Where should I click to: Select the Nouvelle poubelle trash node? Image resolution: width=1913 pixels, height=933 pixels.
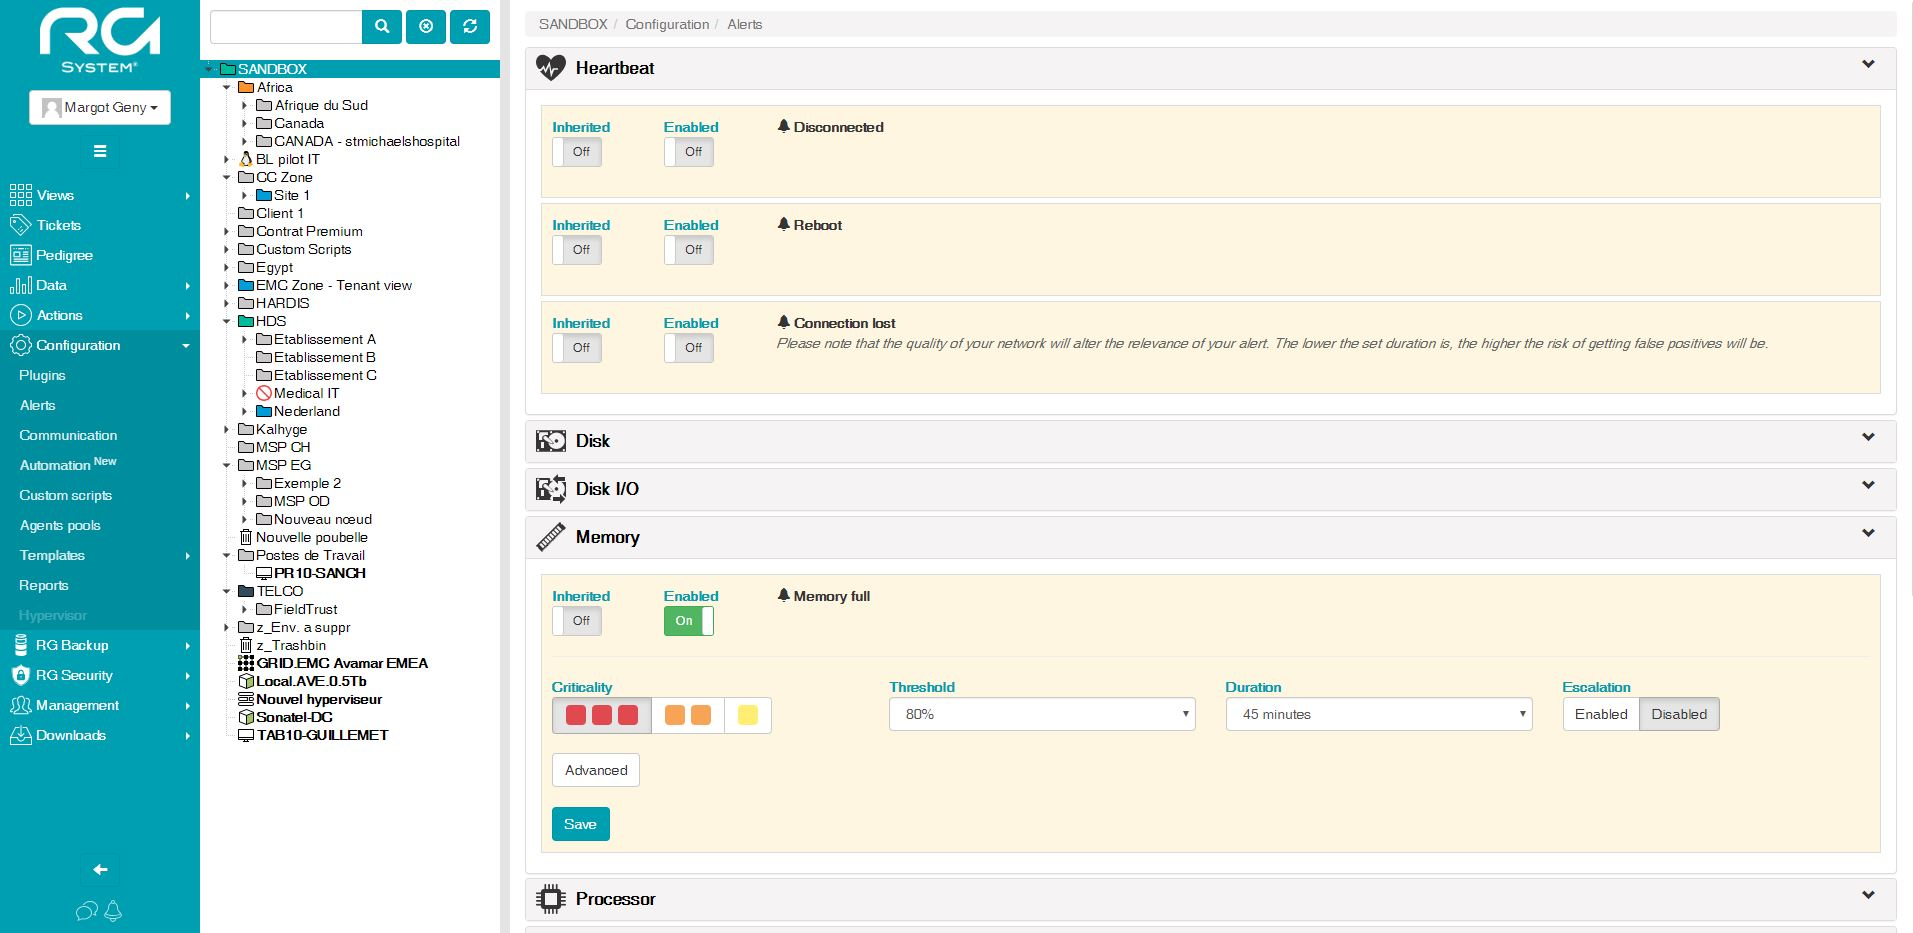tap(303, 537)
